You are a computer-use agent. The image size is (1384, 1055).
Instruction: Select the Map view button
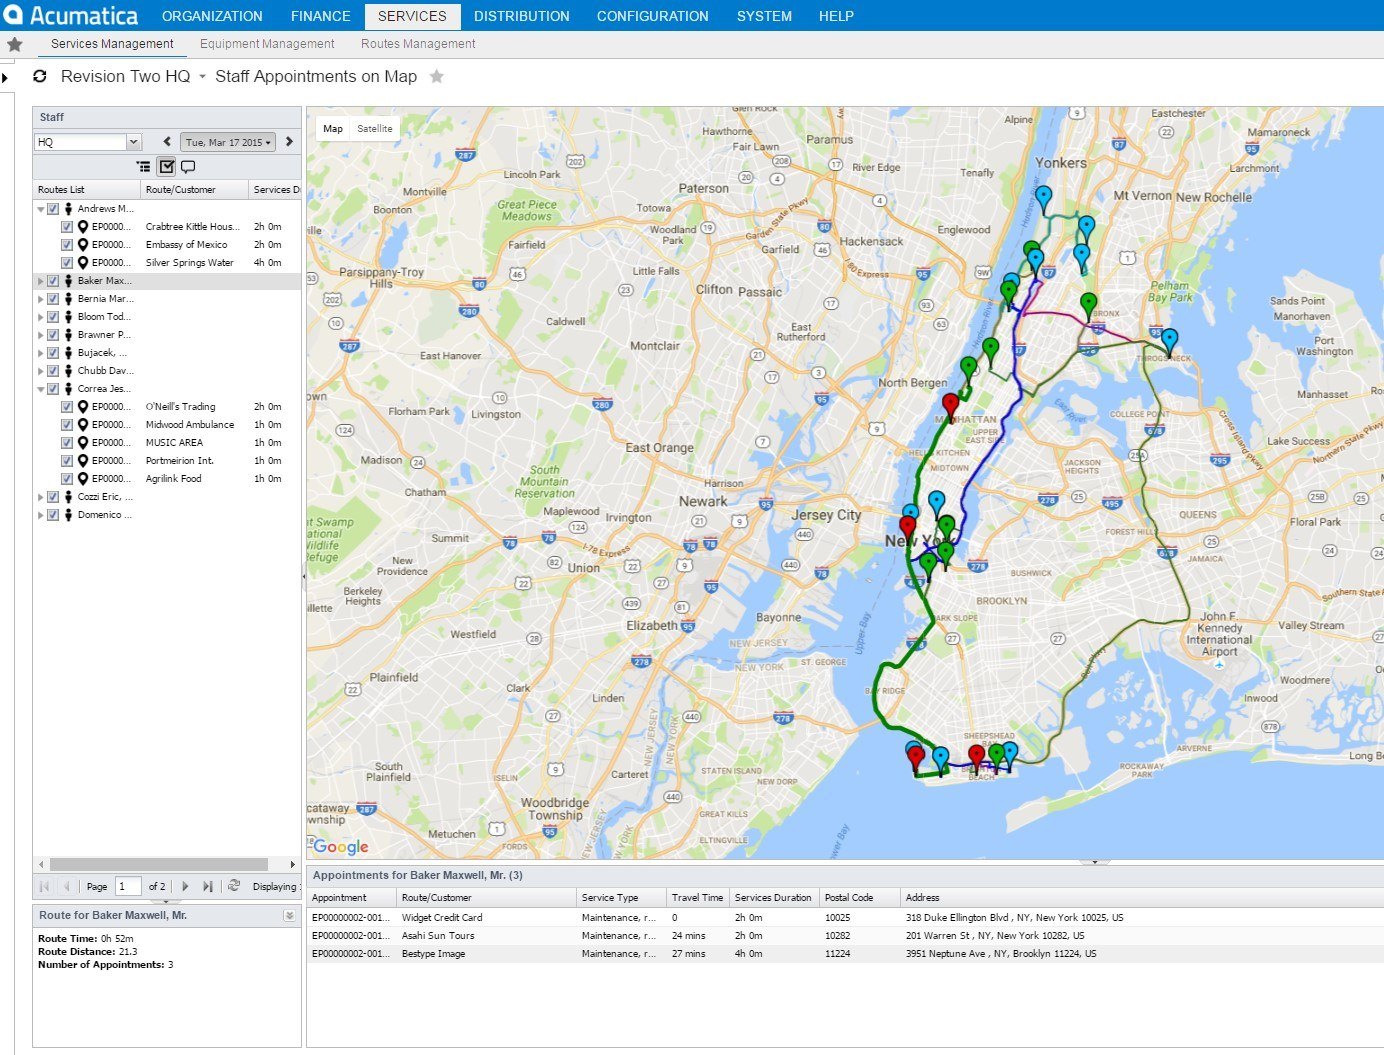click(333, 128)
